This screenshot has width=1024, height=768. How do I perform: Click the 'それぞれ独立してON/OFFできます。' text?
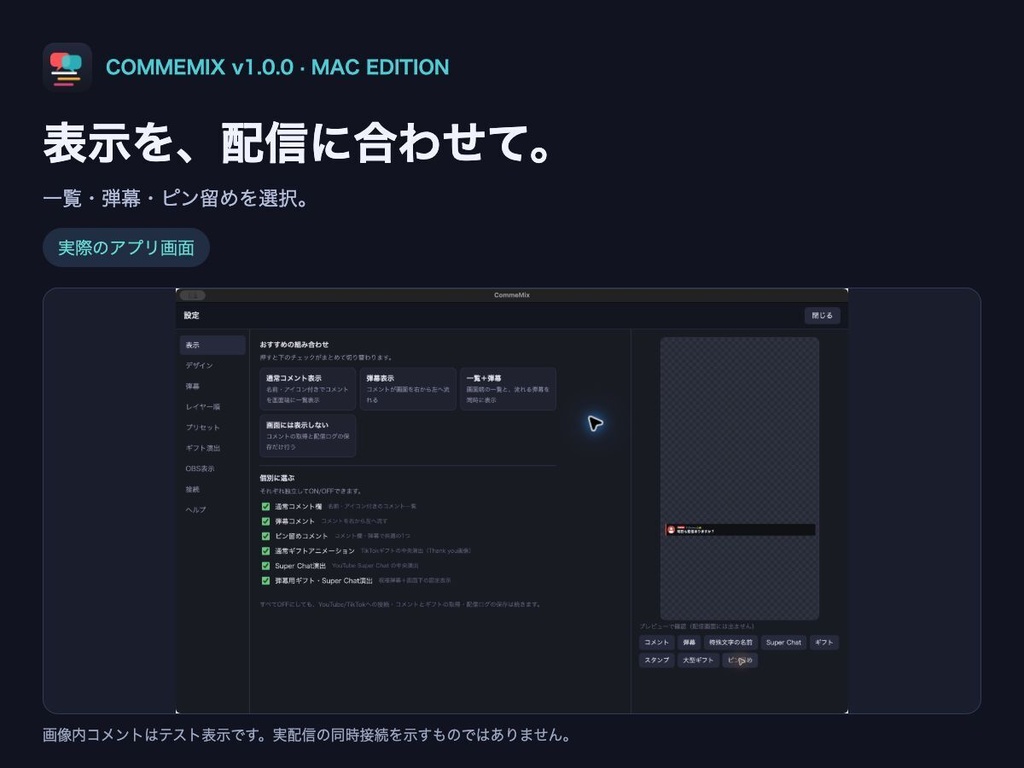pyautogui.click(x=310, y=491)
